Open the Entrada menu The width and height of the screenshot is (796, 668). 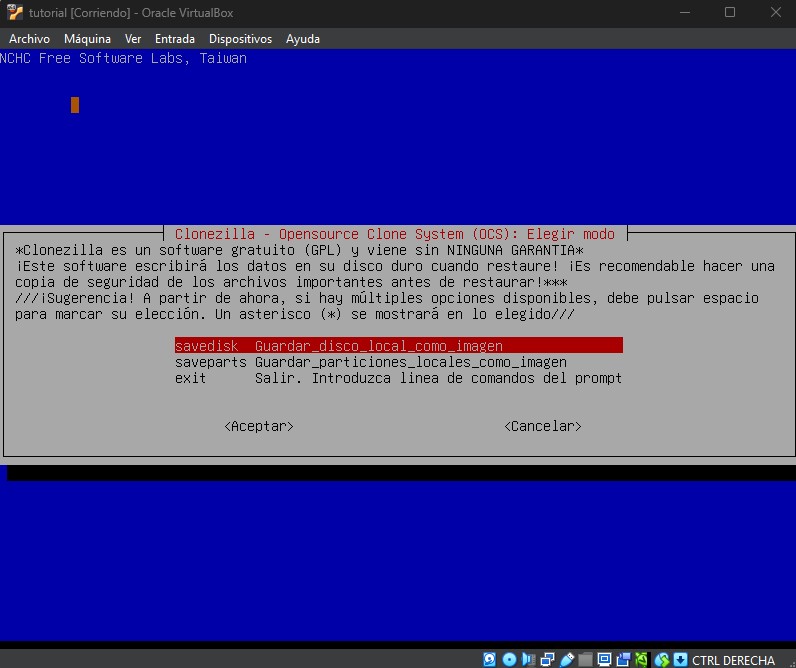tap(175, 39)
